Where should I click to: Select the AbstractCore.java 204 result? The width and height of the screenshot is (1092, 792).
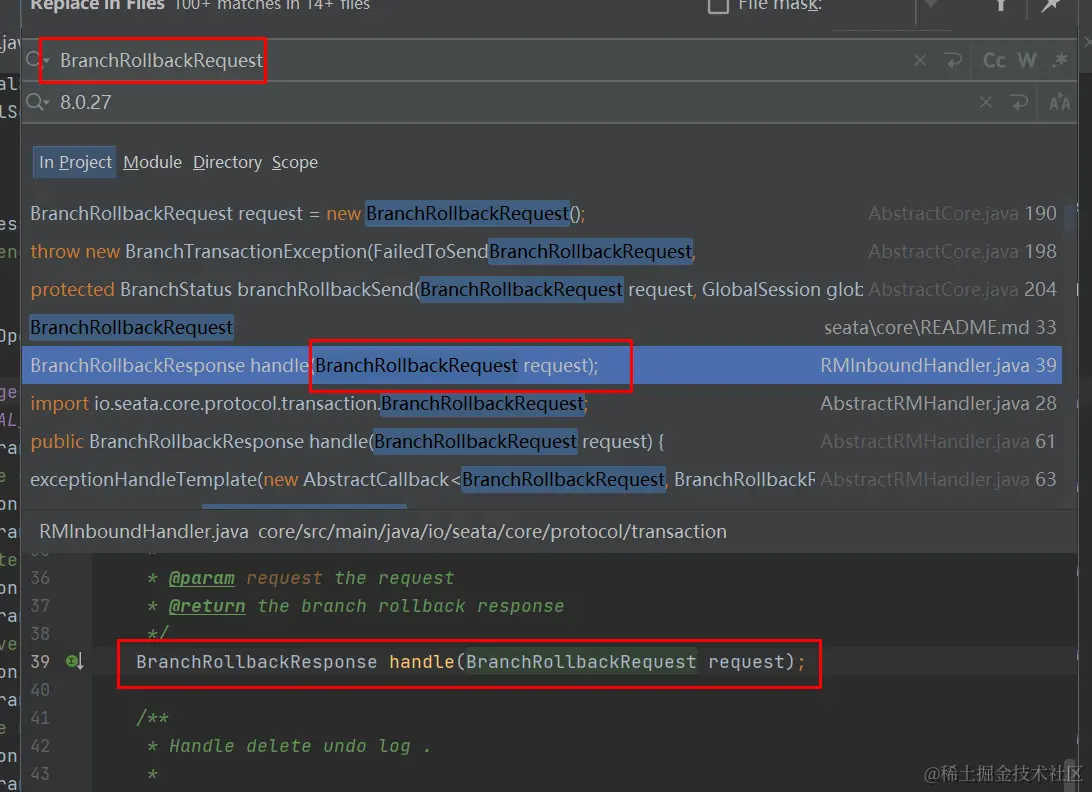(x=542, y=289)
